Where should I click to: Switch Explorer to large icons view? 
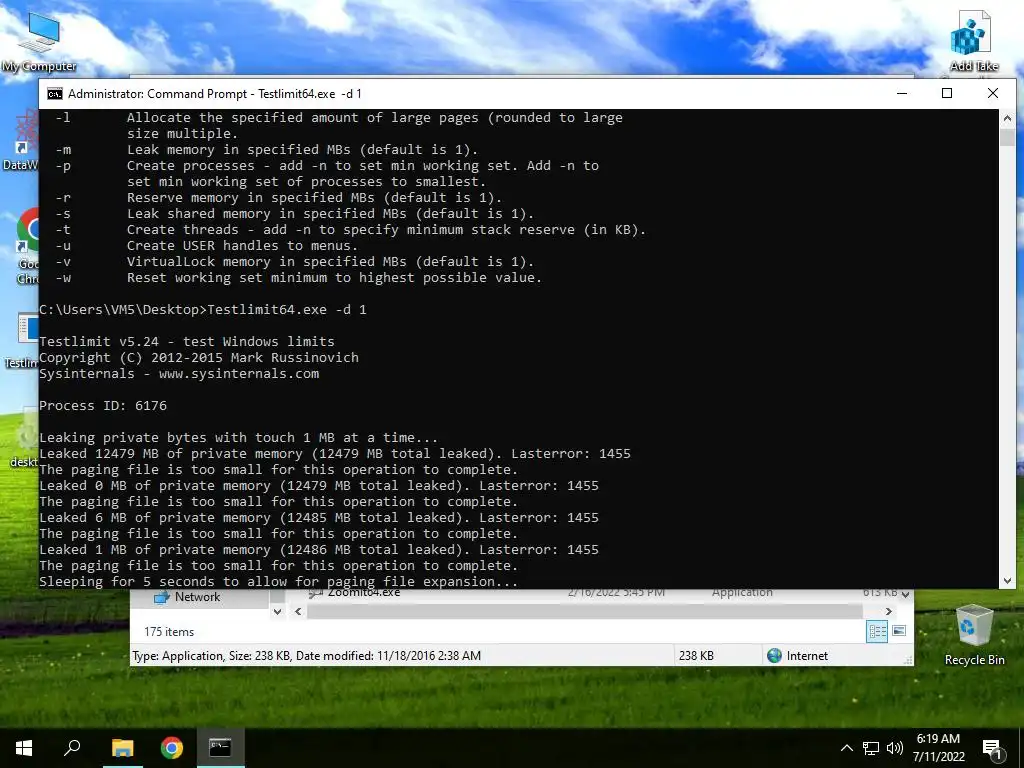[x=899, y=631]
